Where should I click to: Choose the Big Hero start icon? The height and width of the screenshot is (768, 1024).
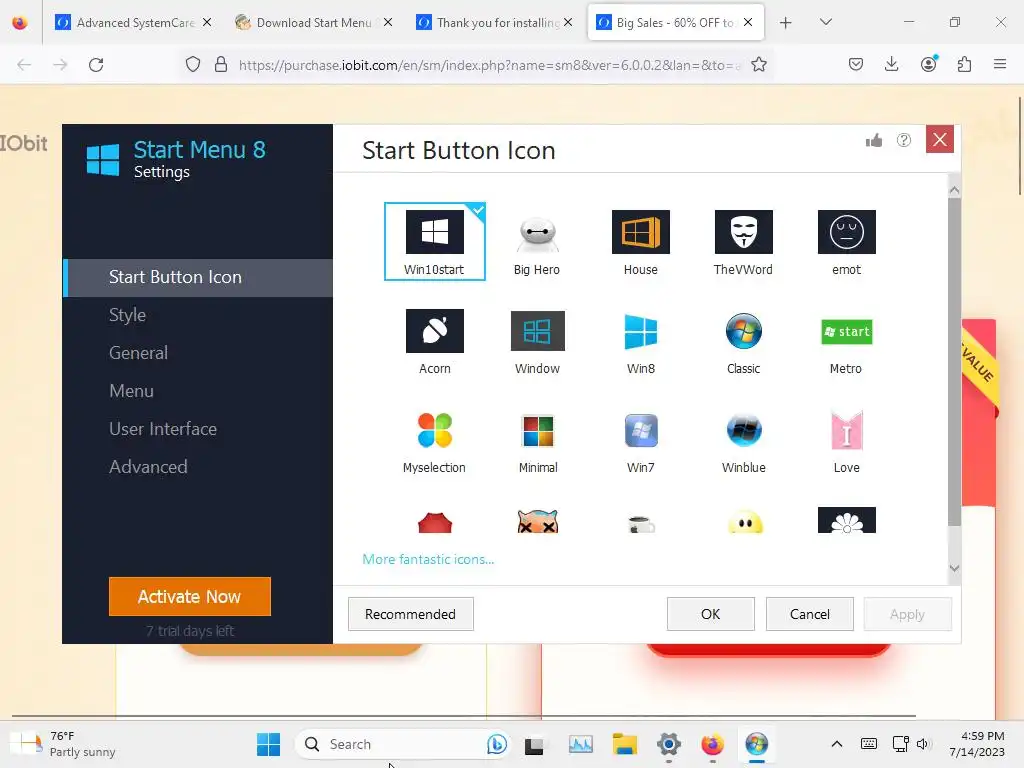537,241
